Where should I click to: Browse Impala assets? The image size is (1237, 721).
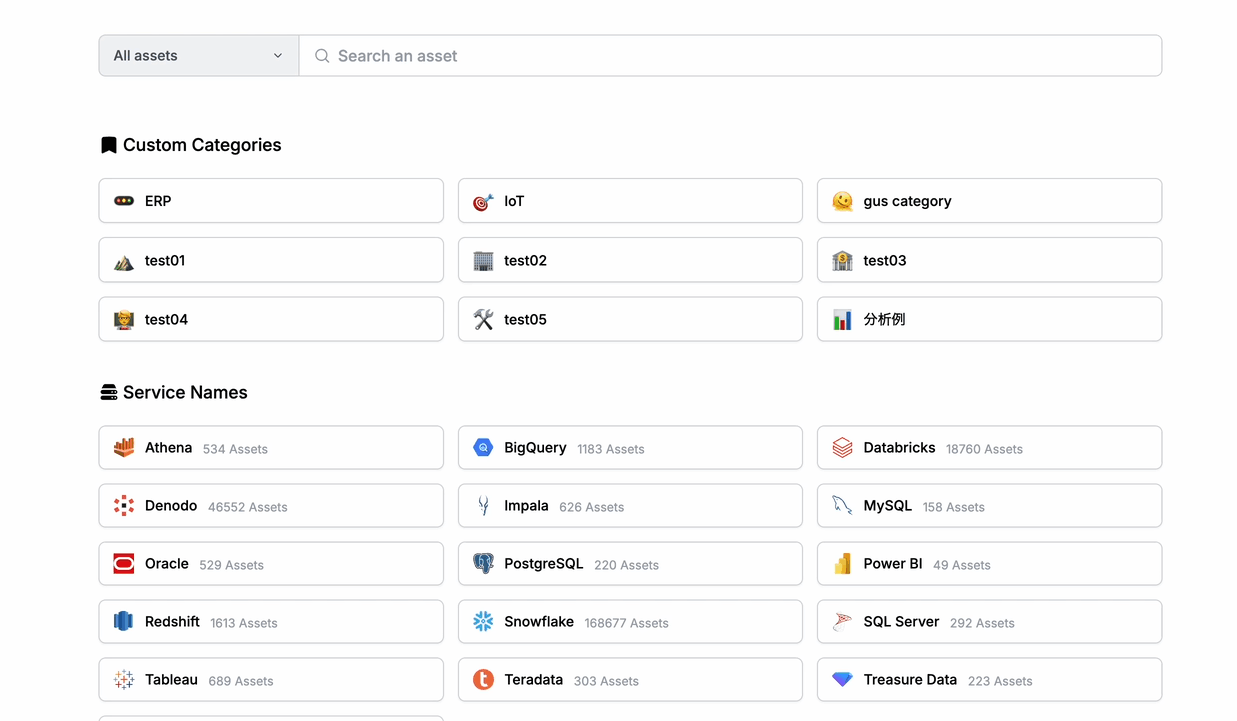pyautogui.click(x=630, y=506)
